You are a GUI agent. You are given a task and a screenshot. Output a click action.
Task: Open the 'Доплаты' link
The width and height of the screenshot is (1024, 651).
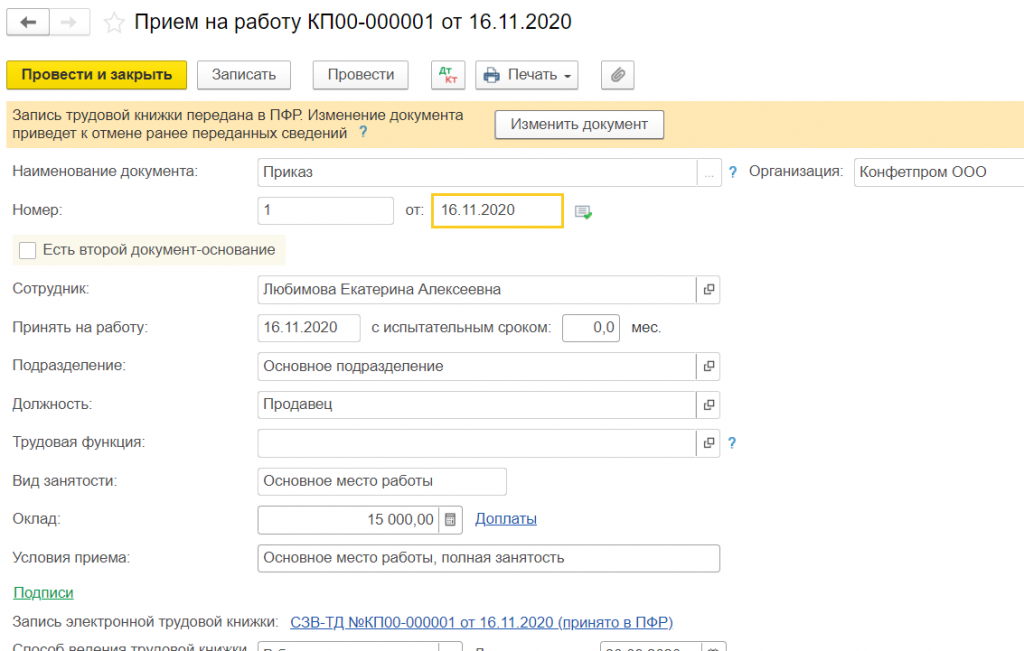point(506,518)
